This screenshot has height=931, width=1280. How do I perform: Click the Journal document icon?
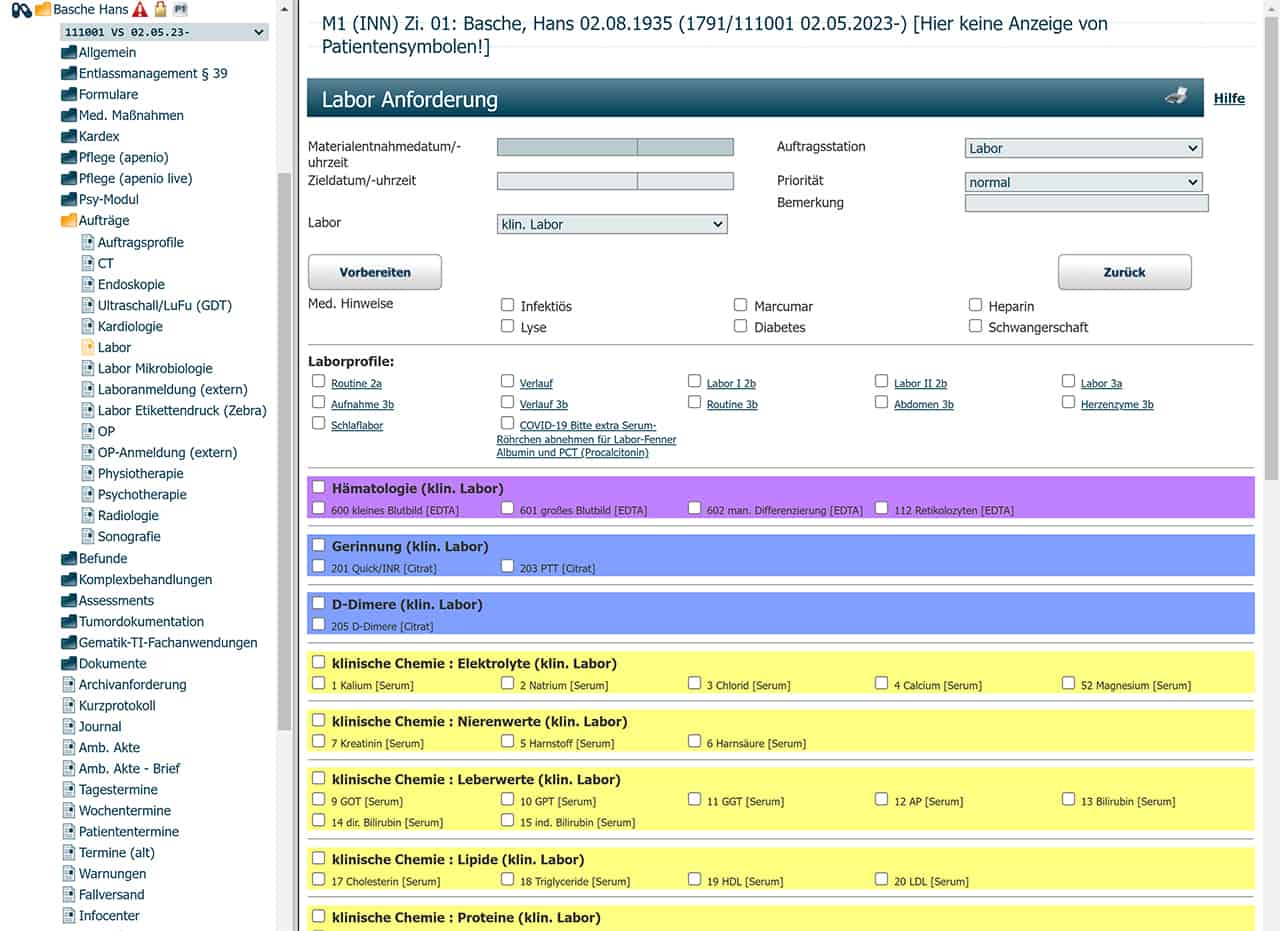68,727
